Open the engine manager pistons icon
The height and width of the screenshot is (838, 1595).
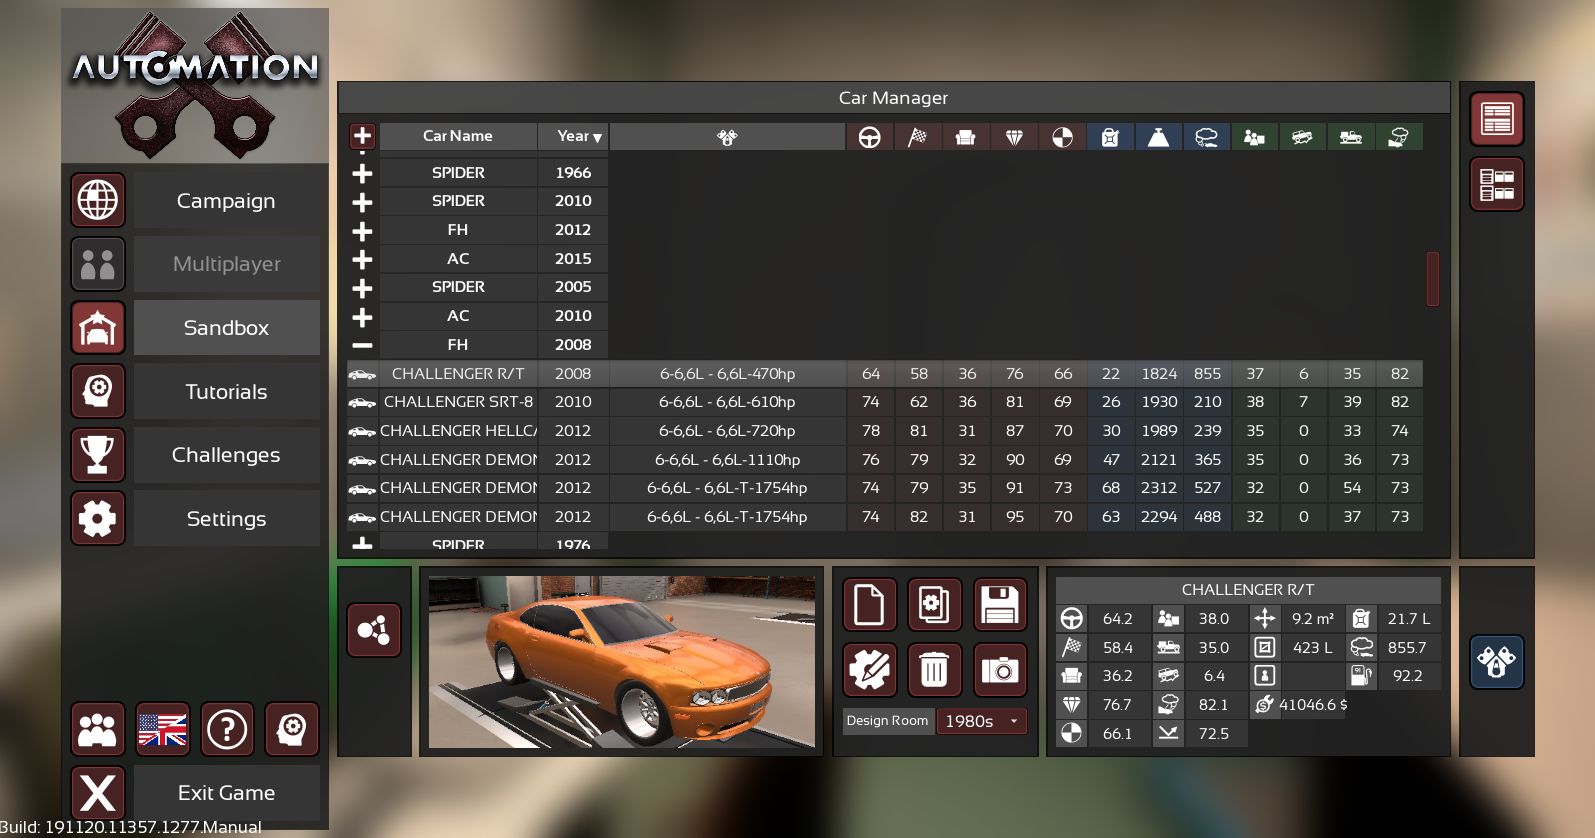click(1497, 662)
